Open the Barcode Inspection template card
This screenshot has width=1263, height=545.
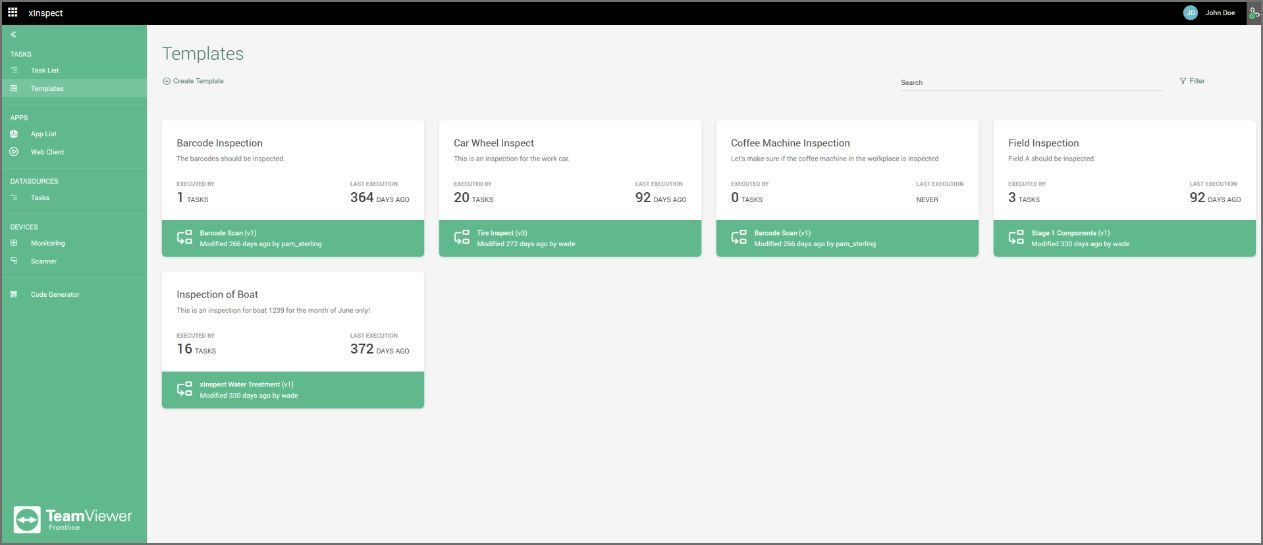tap(293, 189)
